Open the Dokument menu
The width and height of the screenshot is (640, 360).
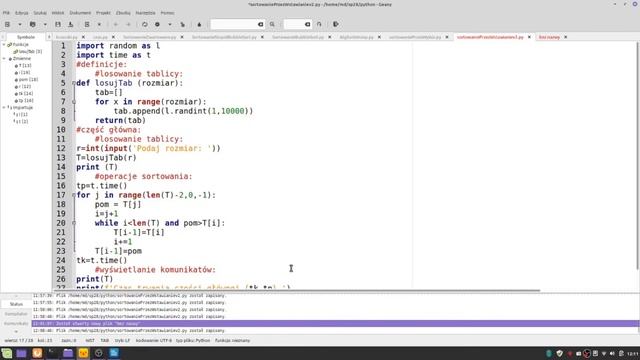[80, 13]
